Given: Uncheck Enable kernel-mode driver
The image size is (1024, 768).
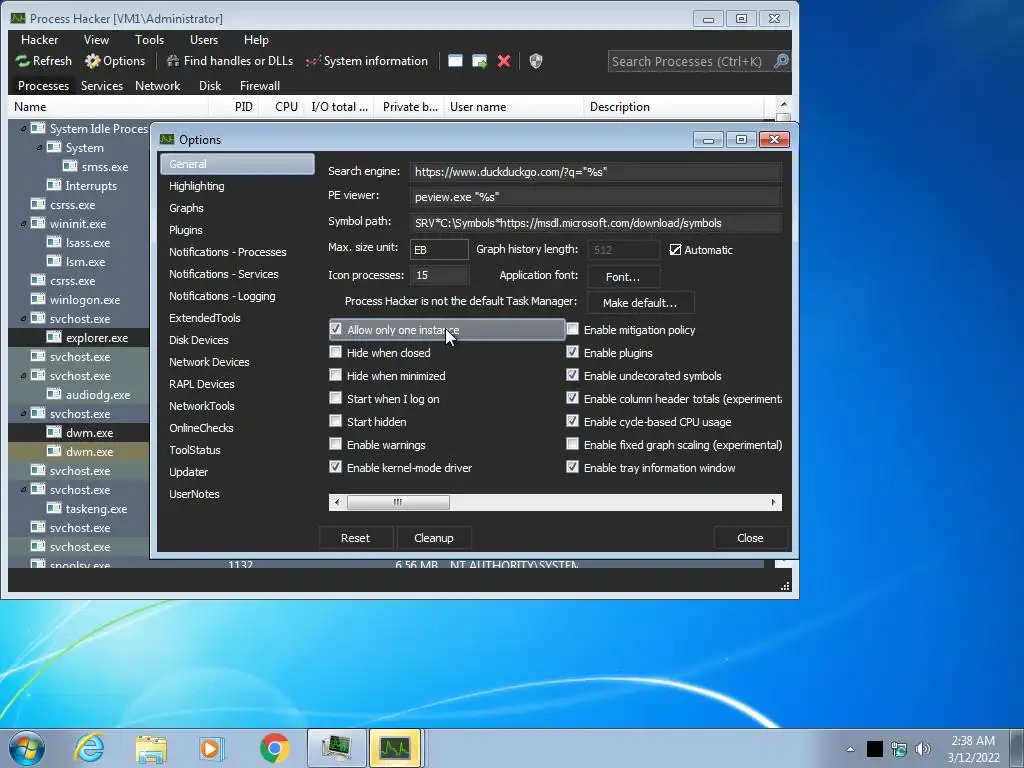Looking at the screenshot, I should click(x=336, y=467).
